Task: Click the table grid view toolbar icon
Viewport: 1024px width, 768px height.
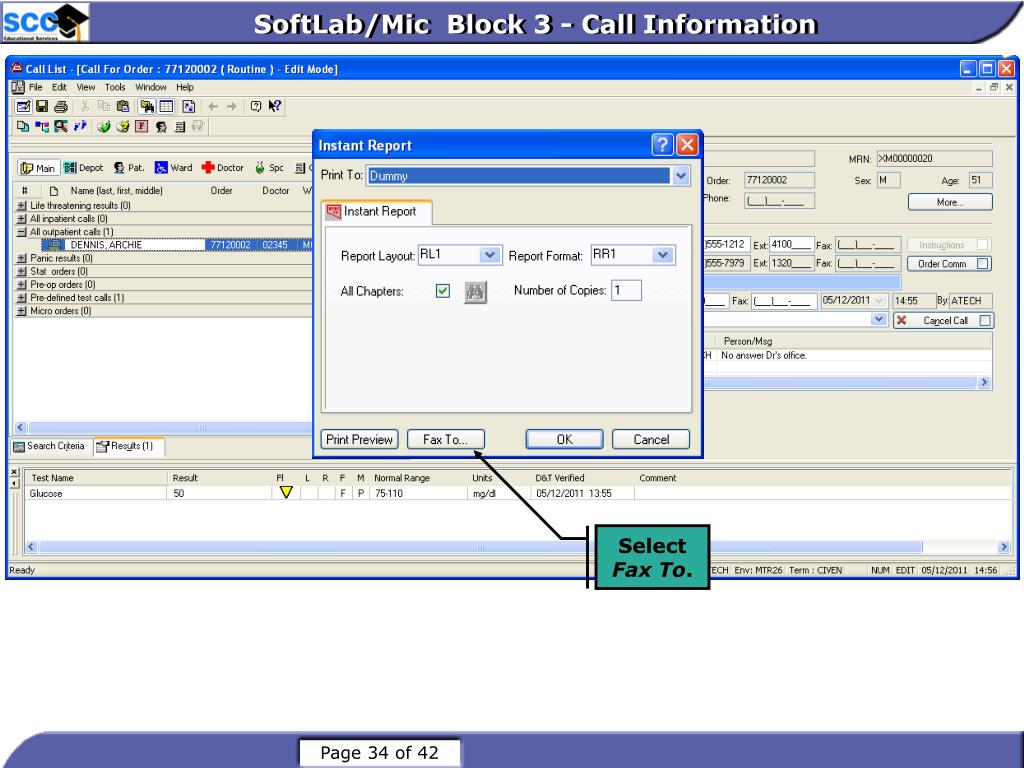Action: coord(167,106)
